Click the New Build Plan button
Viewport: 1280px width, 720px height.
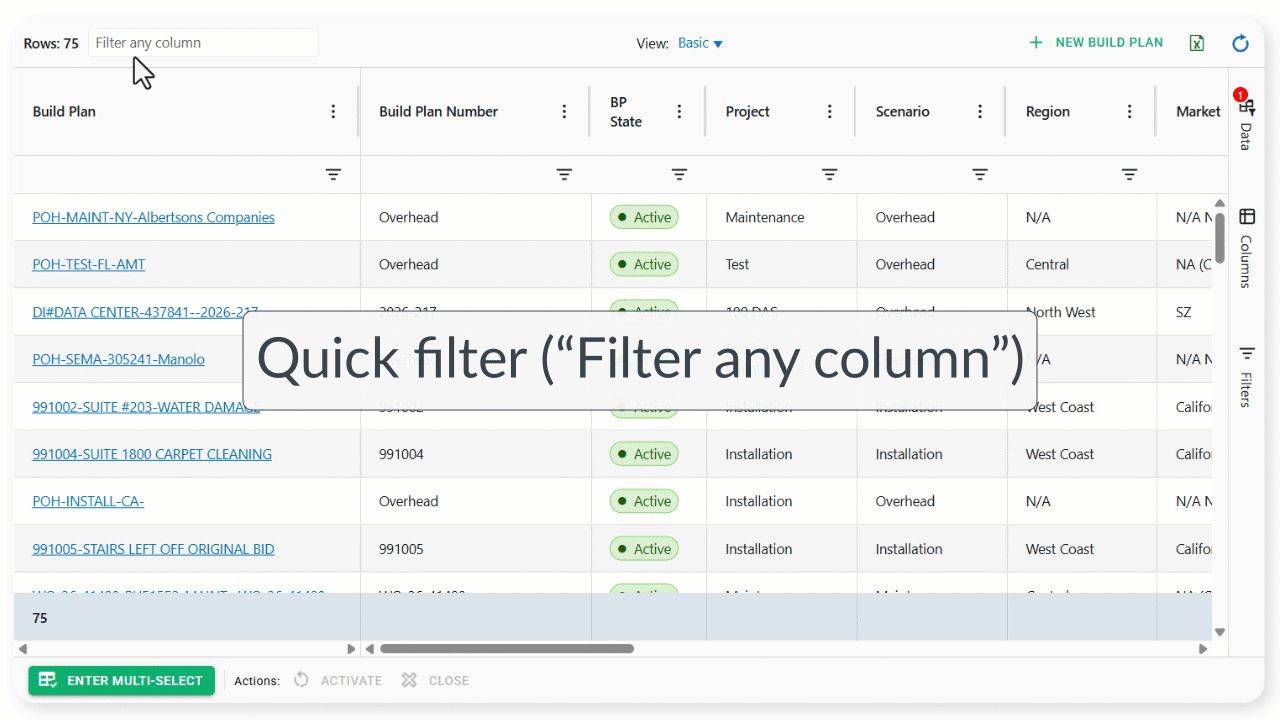point(1096,43)
